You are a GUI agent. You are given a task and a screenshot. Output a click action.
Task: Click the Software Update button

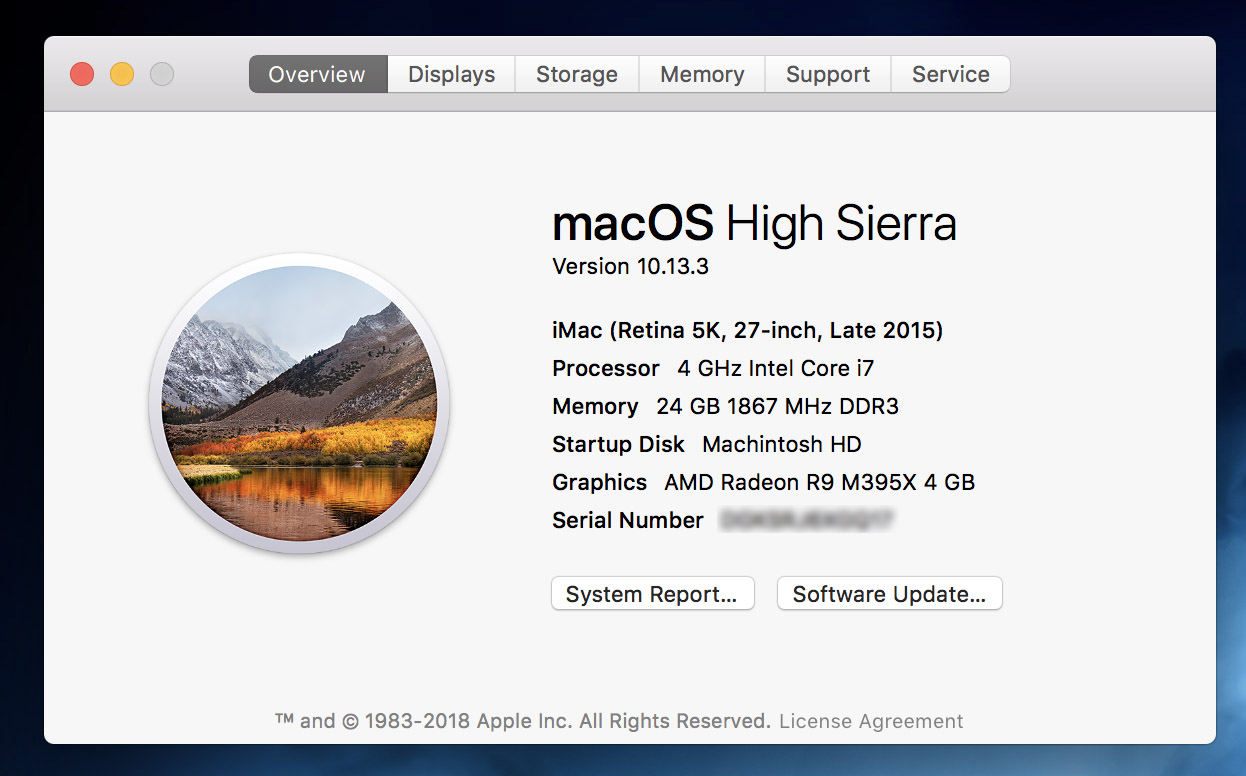click(889, 594)
